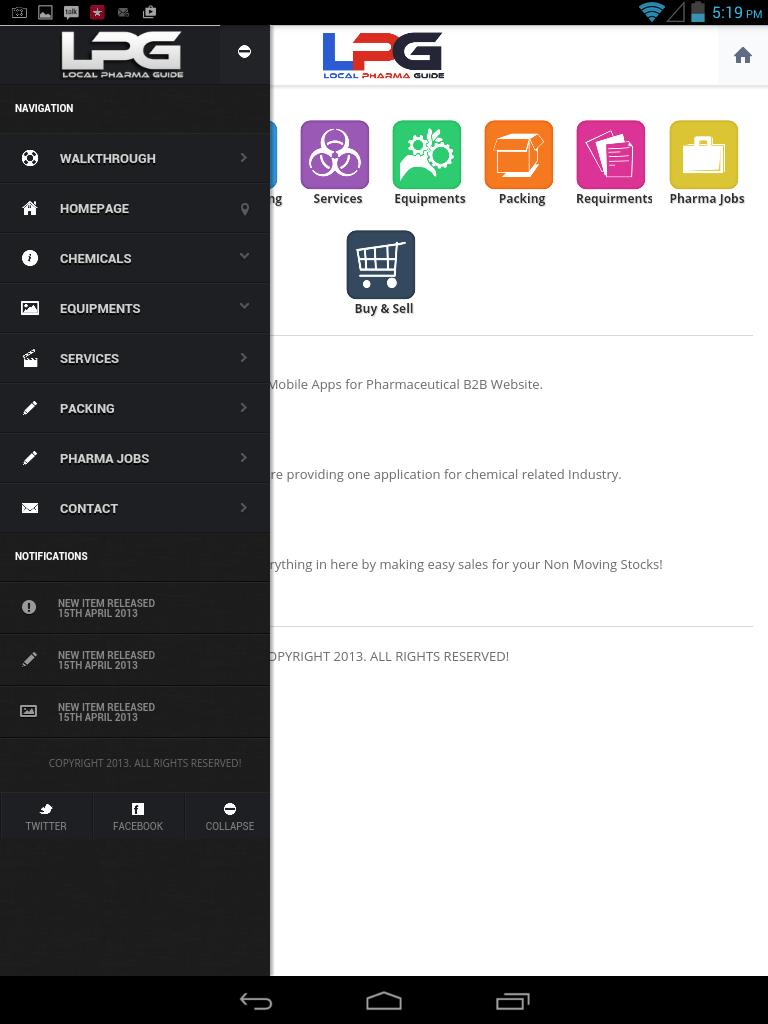Open the yellow Pharma Jobs briefcase icon

point(704,155)
